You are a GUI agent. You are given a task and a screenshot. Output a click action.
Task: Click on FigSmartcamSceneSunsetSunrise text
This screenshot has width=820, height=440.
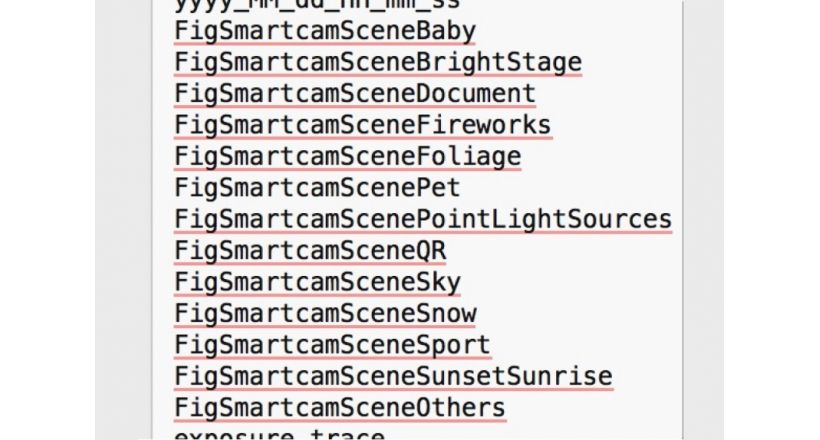(393, 377)
